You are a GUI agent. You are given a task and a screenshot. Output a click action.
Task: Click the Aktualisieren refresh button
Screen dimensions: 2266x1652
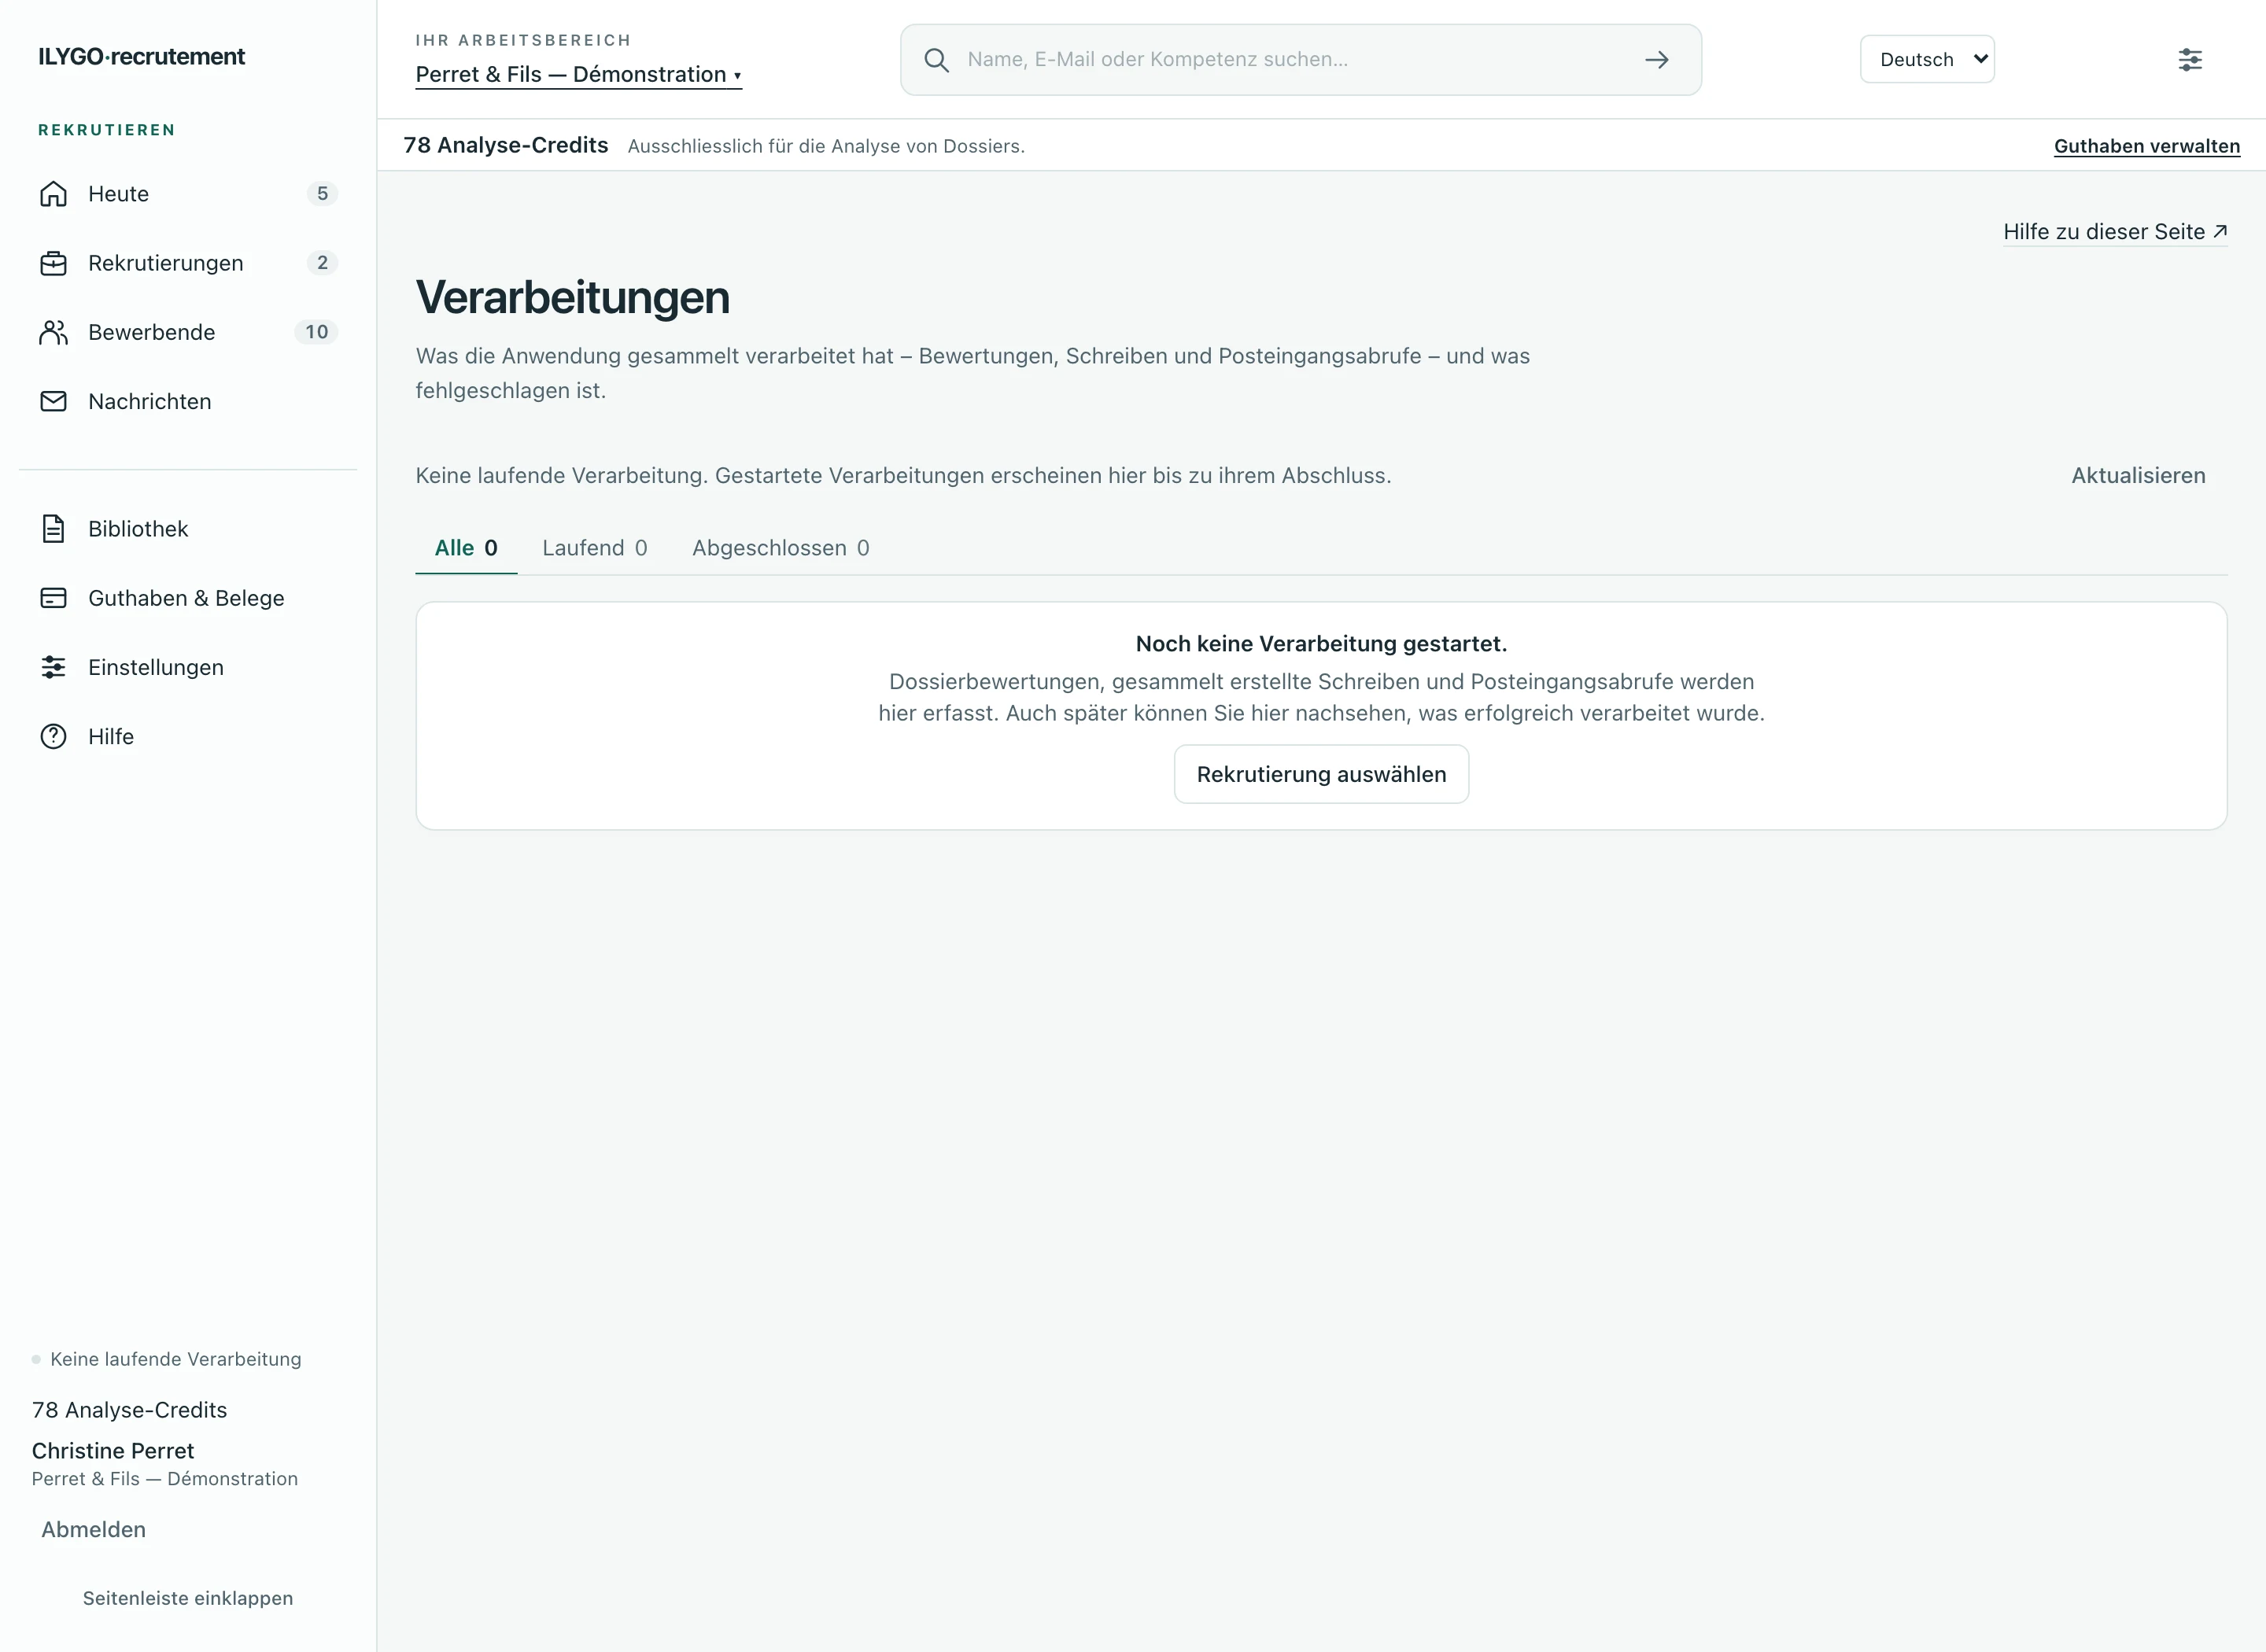(x=2138, y=476)
